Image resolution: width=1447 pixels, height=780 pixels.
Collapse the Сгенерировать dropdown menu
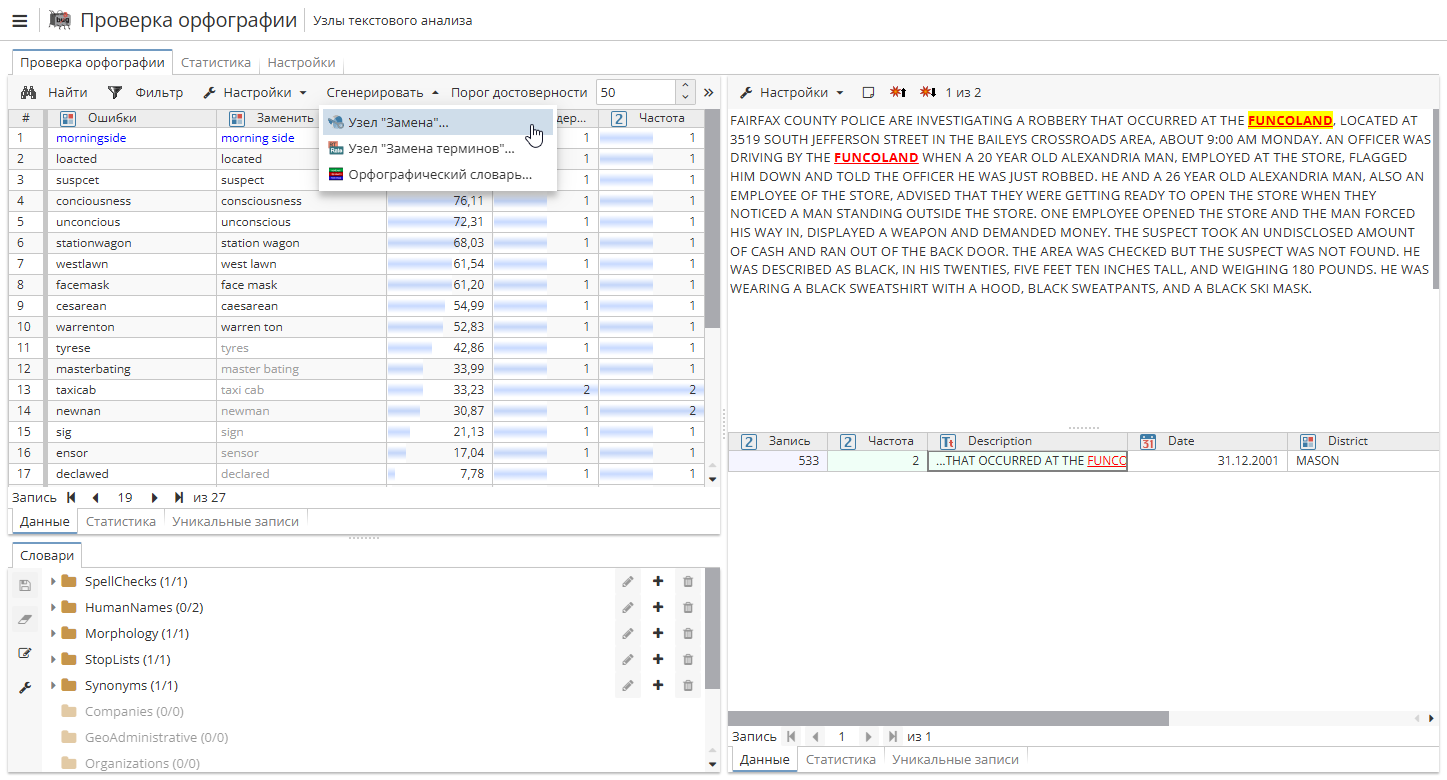coord(382,93)
